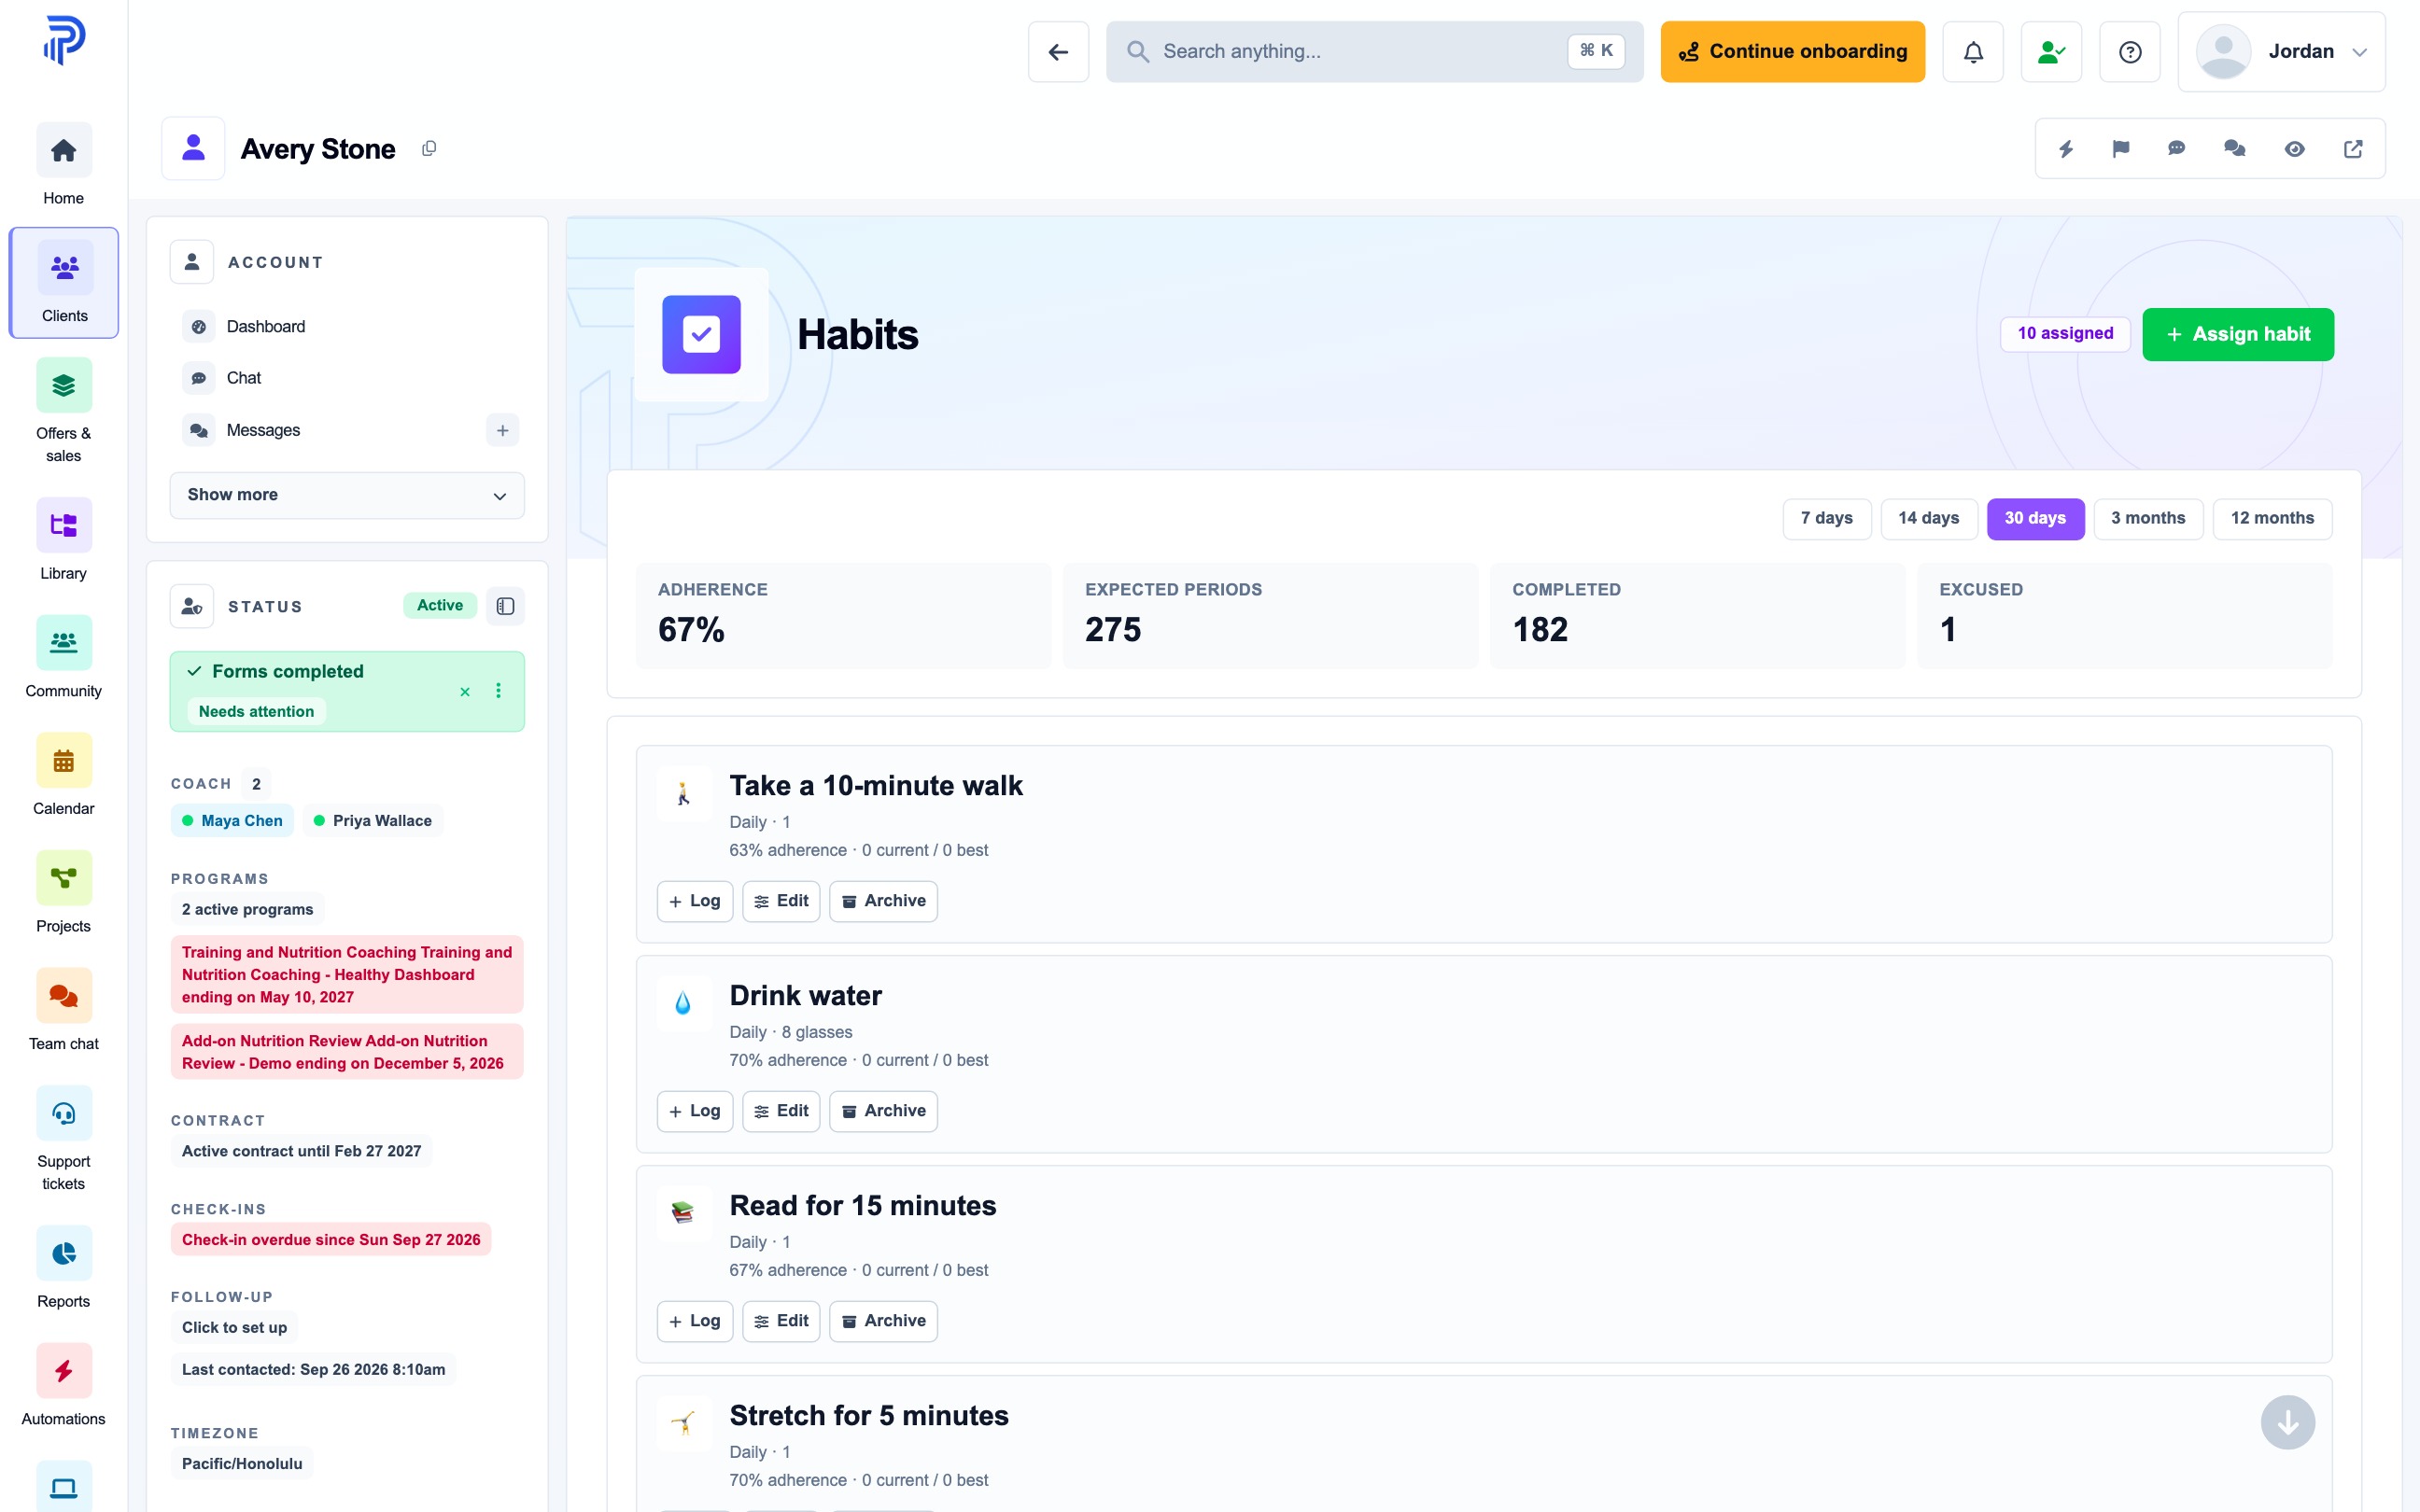Toggle the status panel layout icon
The width and height of the screenshot is (2420, 1512).
tap(505, 606)
